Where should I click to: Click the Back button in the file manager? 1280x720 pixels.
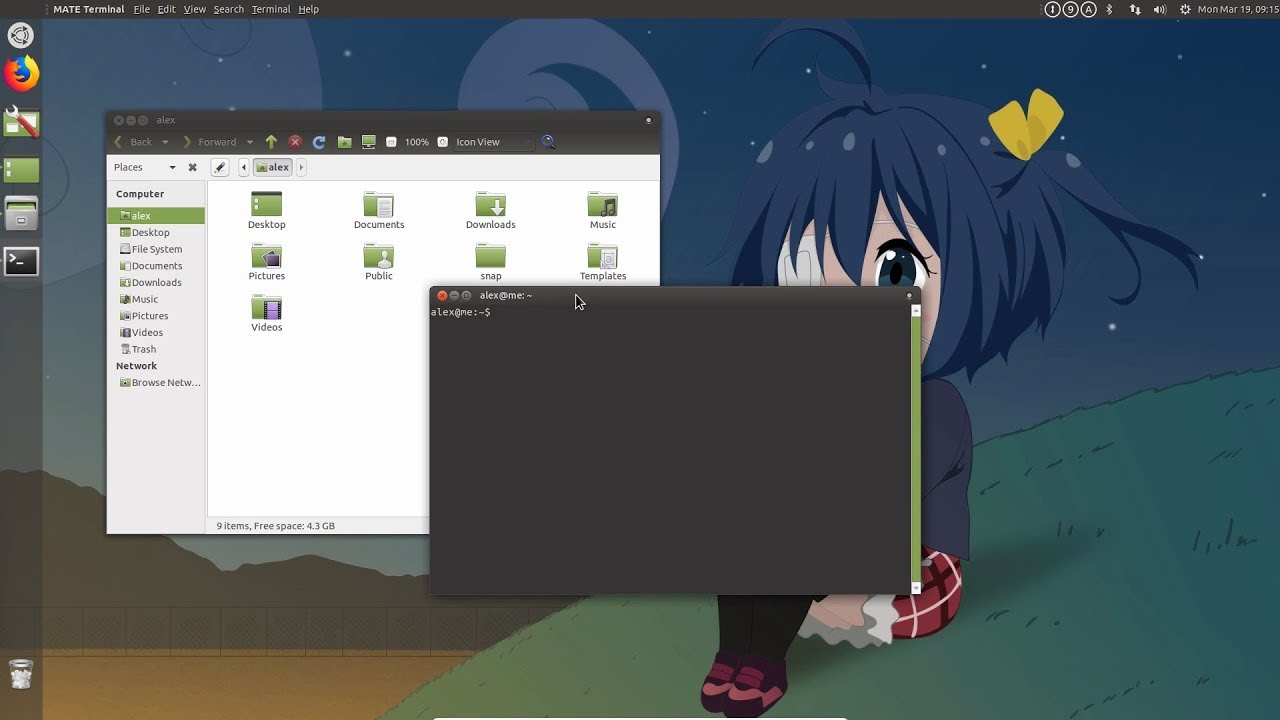pos(133,142)
